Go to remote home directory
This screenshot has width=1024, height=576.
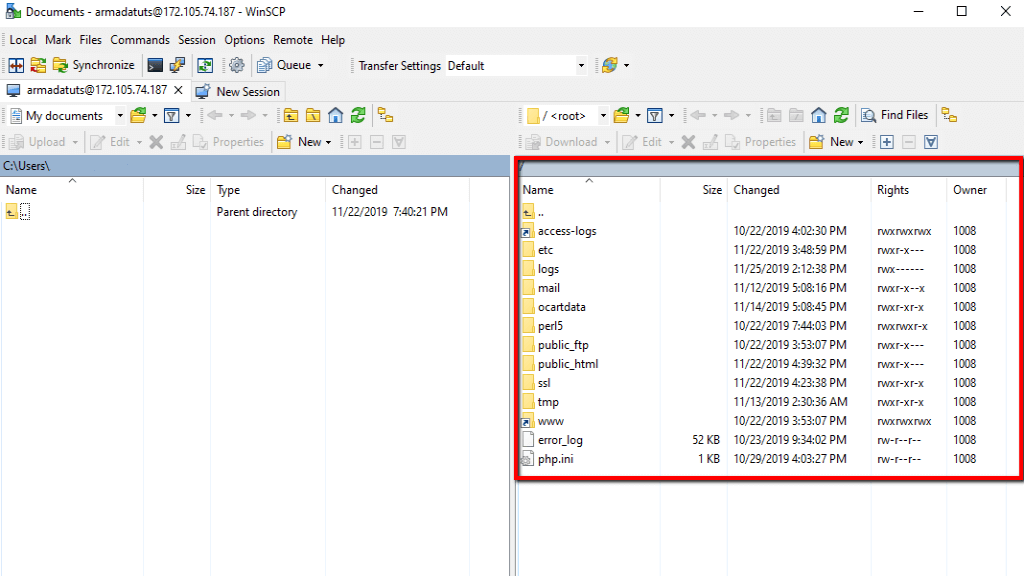point(819,116)
